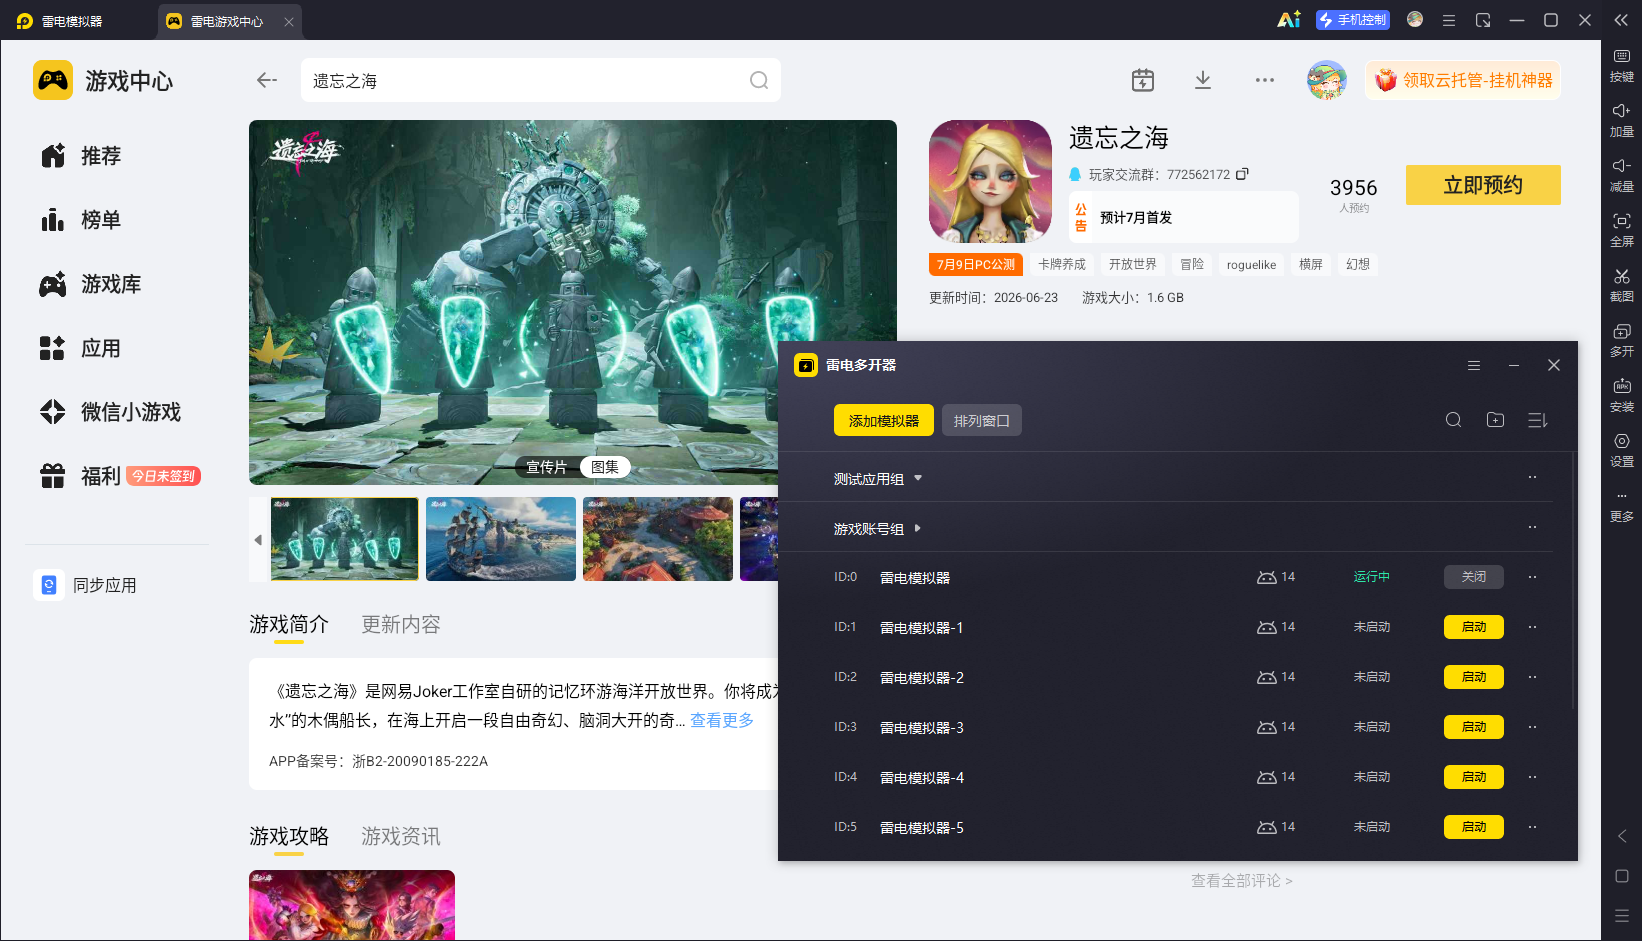
Task: Switch to the 雷电模拟器 tab
Action: pyautogui.click(x=72, y=21)
